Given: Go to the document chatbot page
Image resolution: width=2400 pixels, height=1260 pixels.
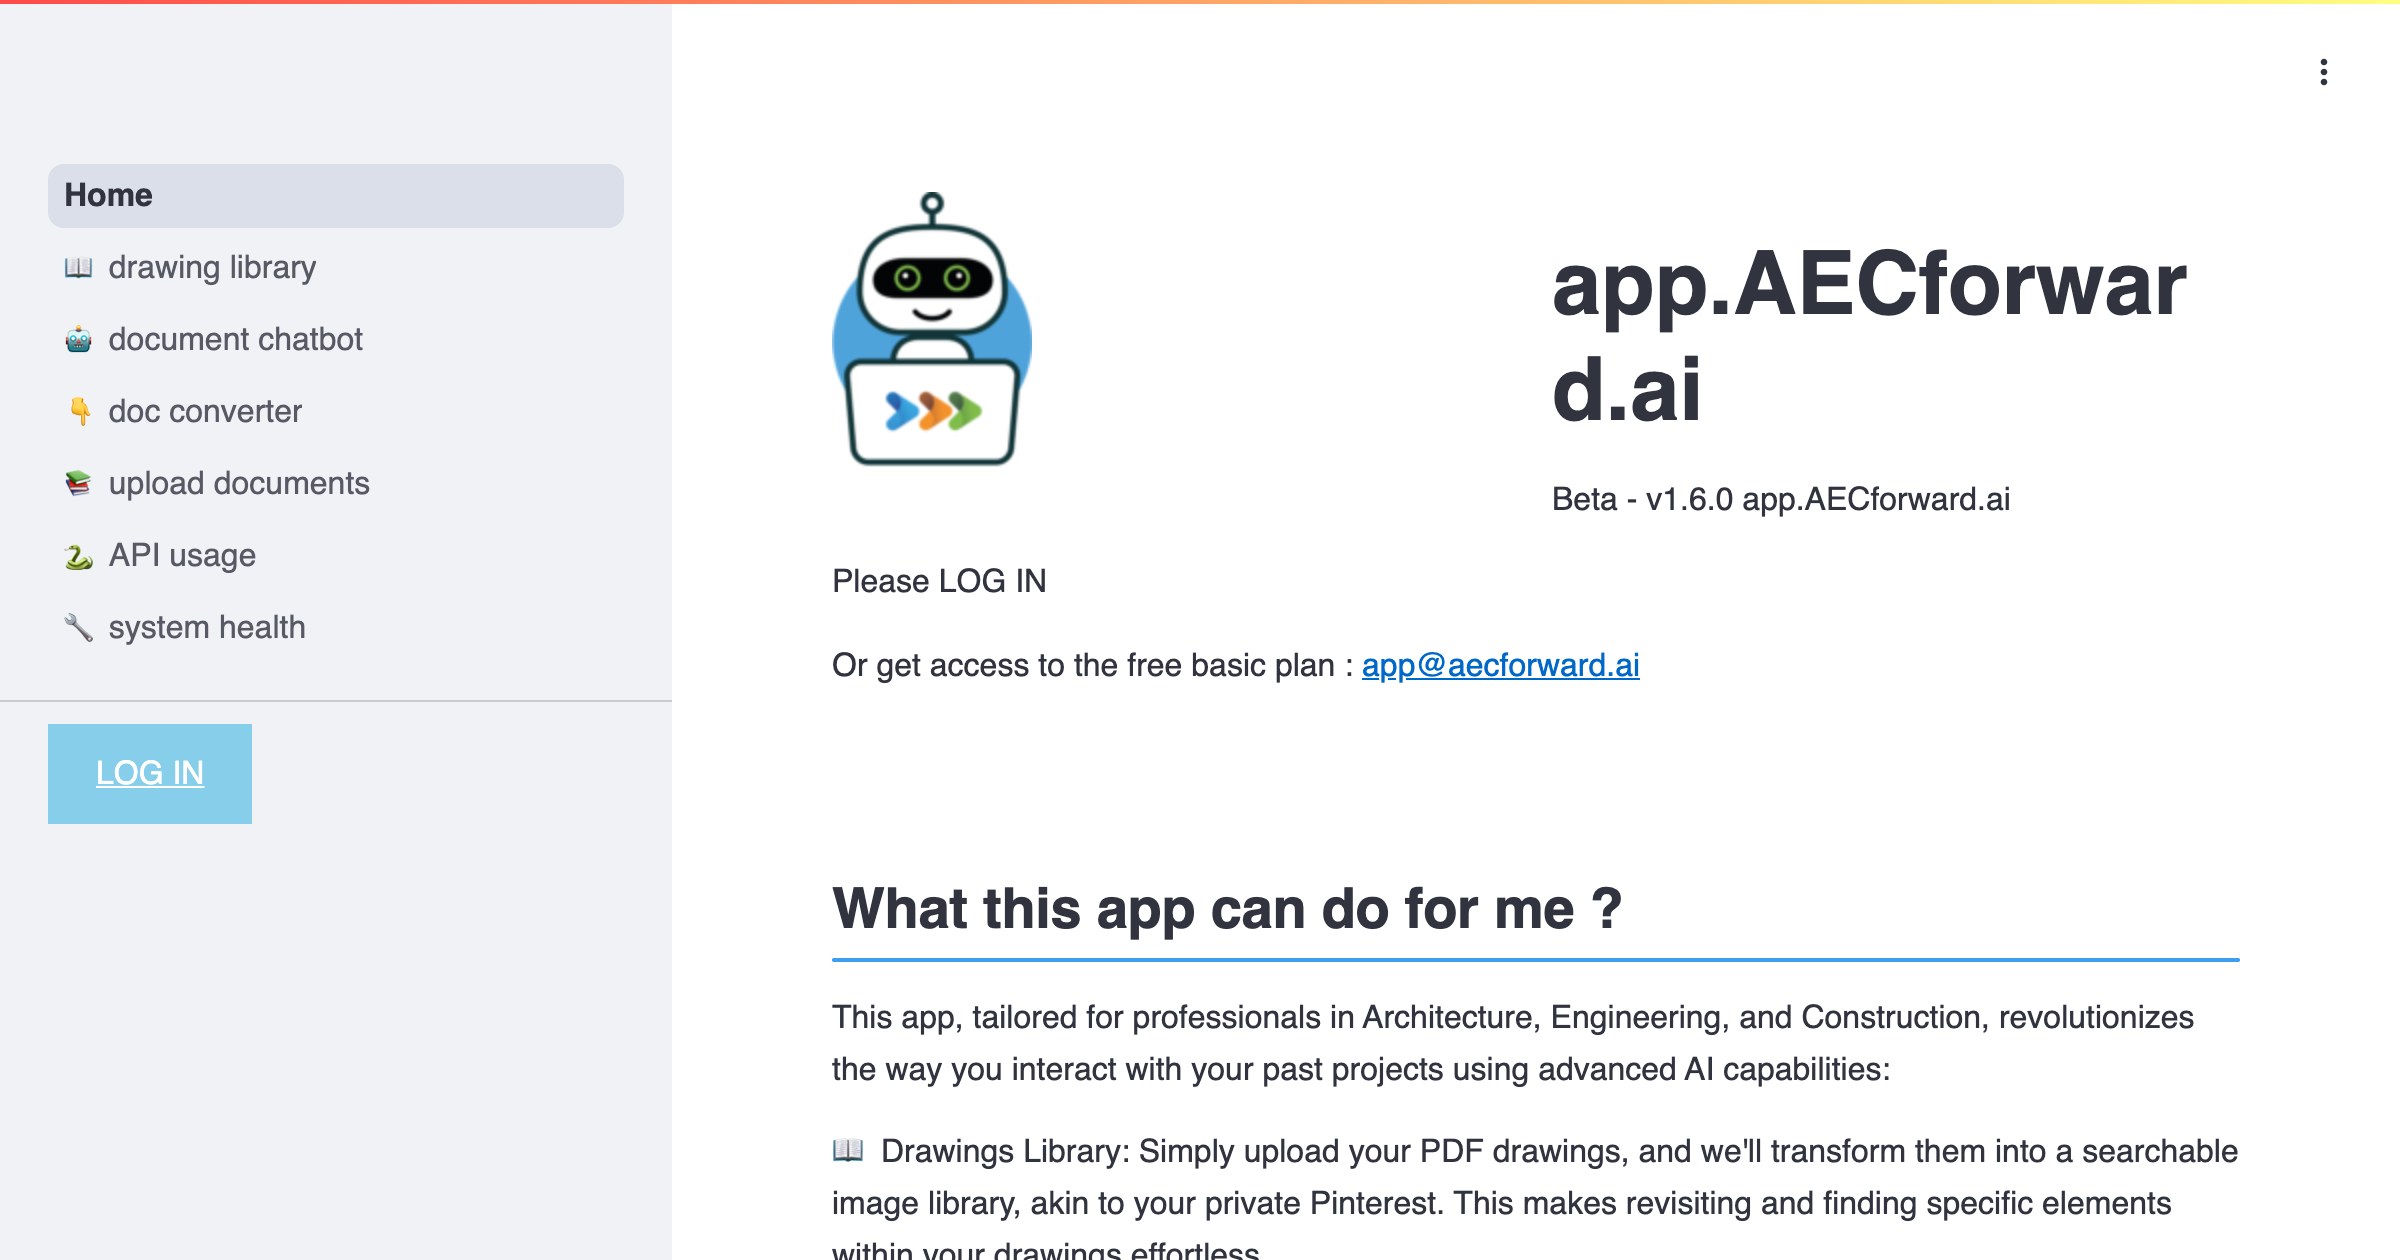Looking at the screenshot, I should pos(336,339).
